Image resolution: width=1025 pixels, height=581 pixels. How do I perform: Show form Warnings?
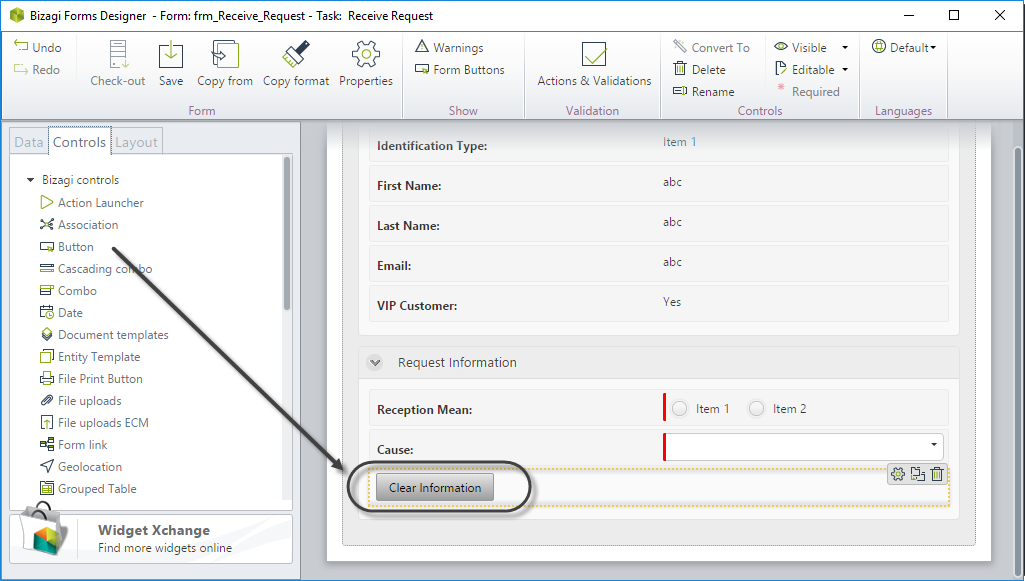click(x=450, y=47)
